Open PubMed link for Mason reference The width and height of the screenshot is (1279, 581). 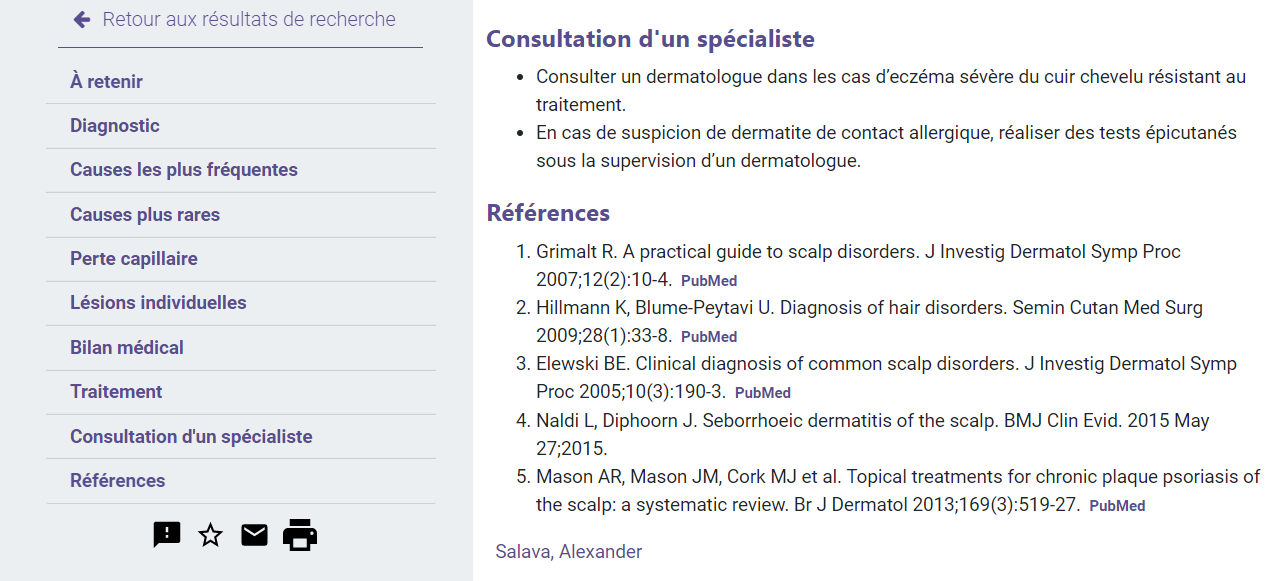tap(1117, 506)
